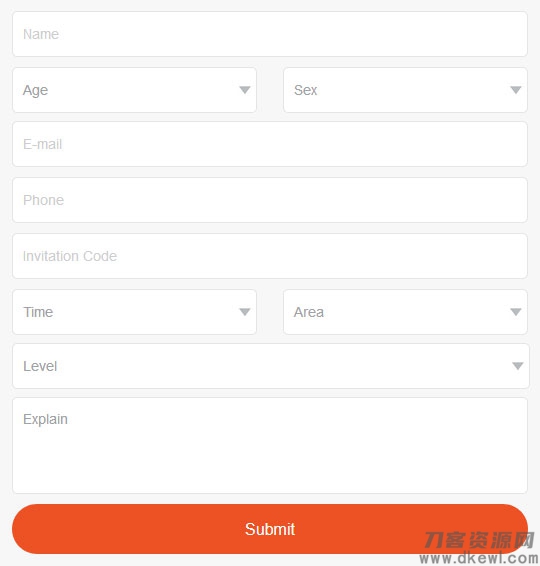This screenshot has width=540, height=566.
Task: Click the Time dropdown arrow icon
Action: 245,312
